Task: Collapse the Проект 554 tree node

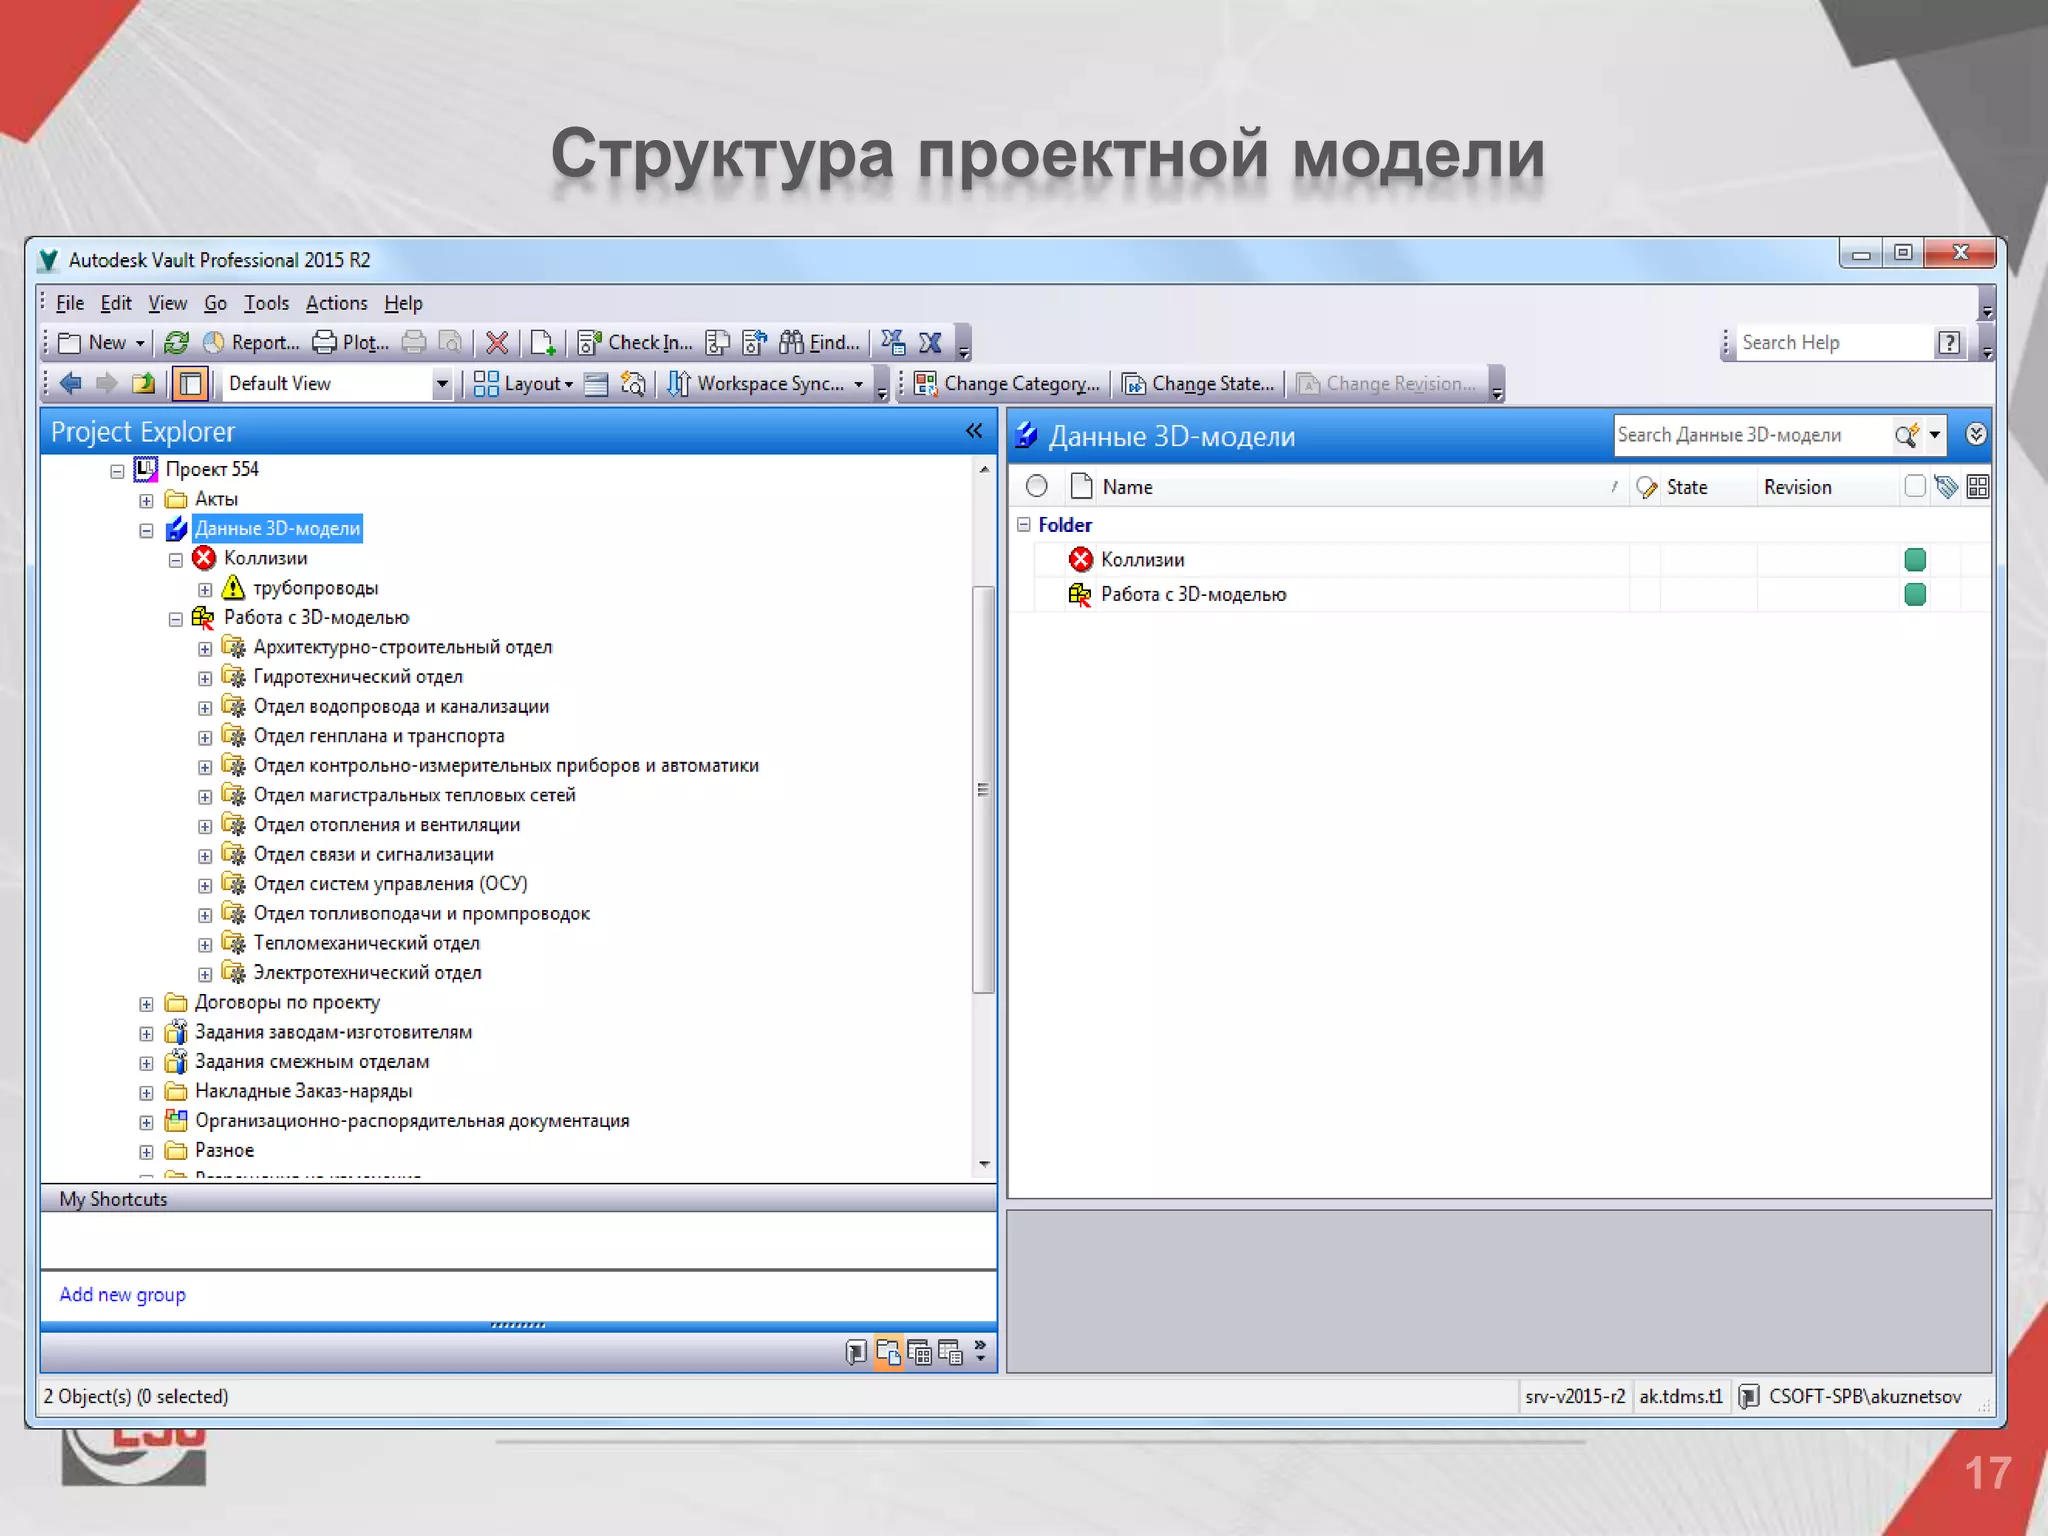Action: pyautogui.click(x=117, y=470)
